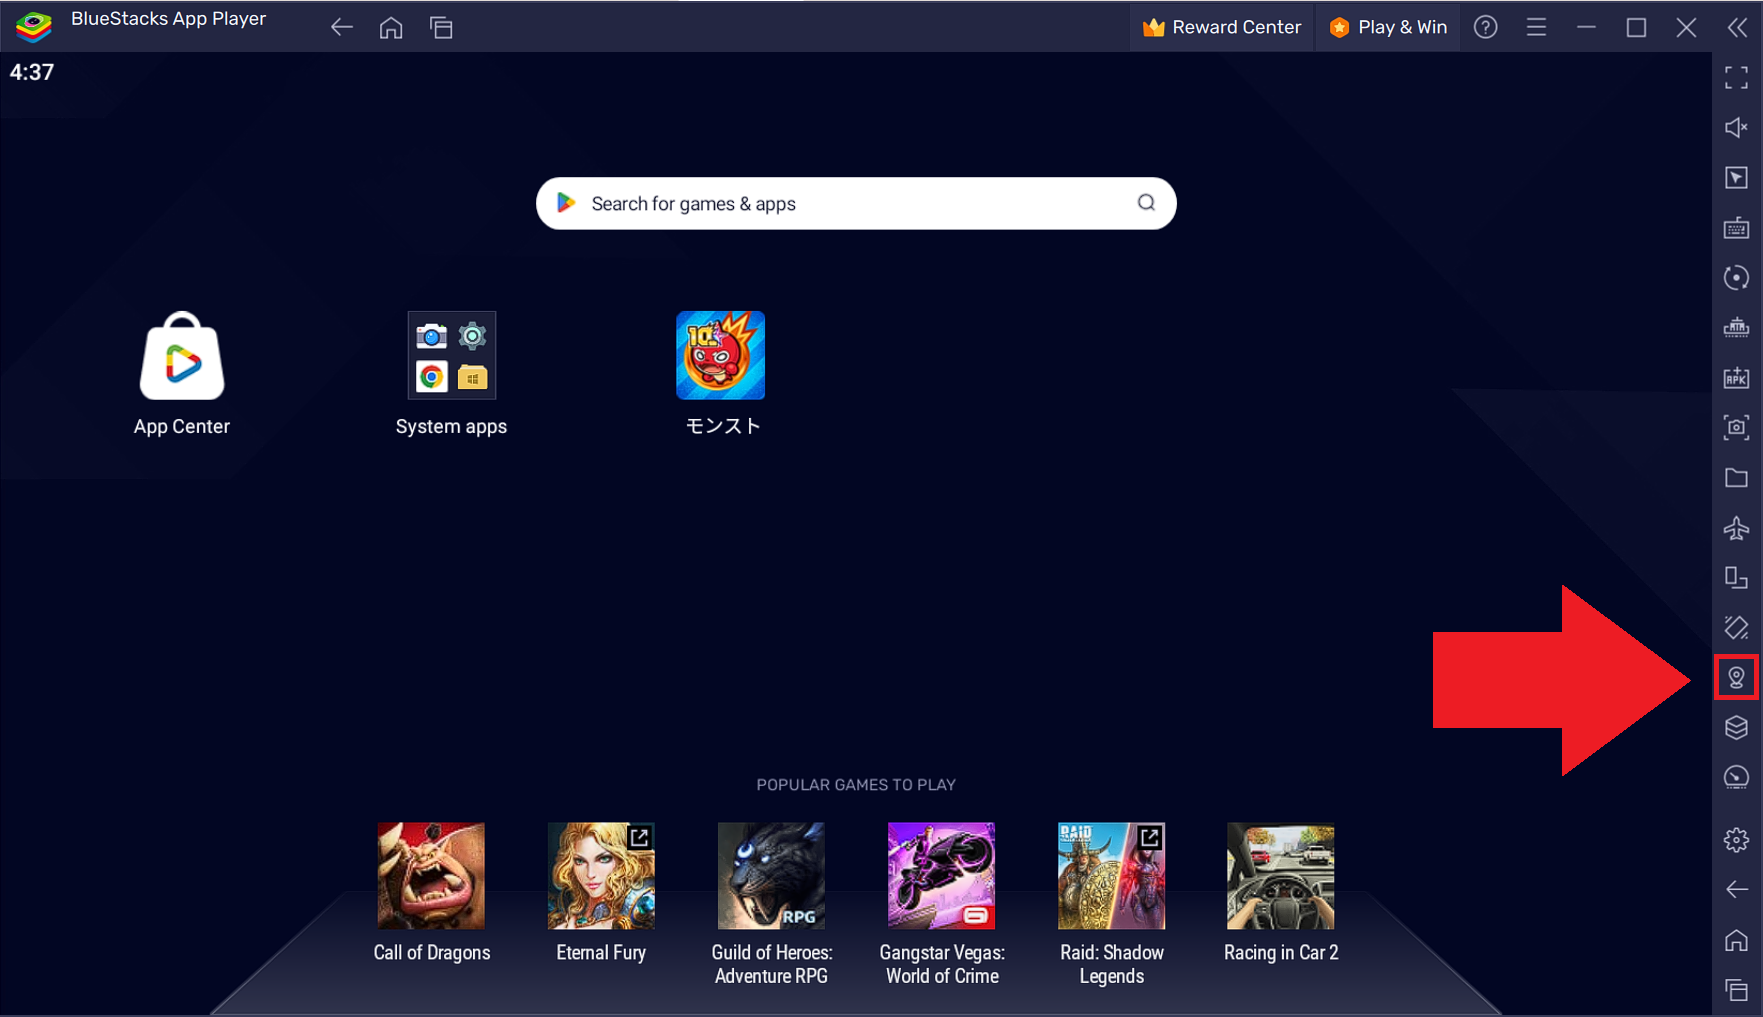The image size is (1763, 1017).
Task: Open the multi-instance layers icon
Action: [1737, 727]
